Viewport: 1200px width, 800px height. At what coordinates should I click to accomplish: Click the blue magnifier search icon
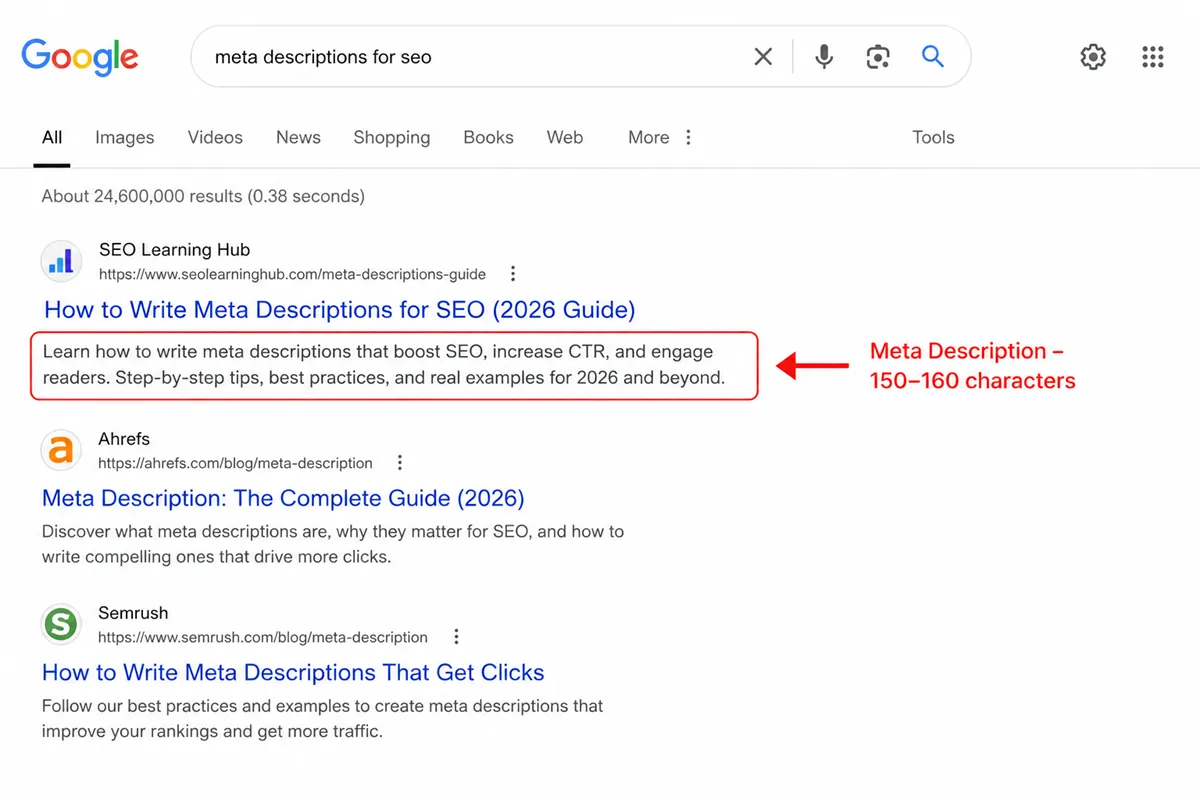[x=932, y=57]
